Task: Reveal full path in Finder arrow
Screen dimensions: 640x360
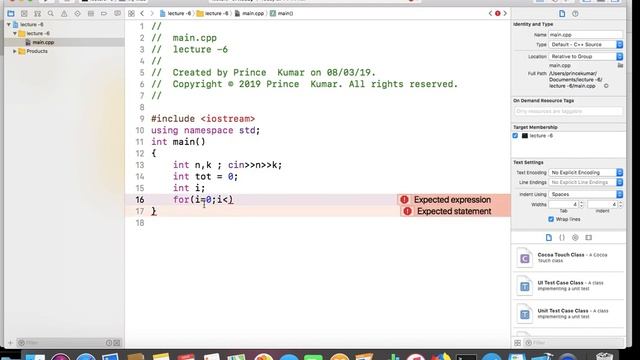Action: pyautogui.click(x=606, y=86)
